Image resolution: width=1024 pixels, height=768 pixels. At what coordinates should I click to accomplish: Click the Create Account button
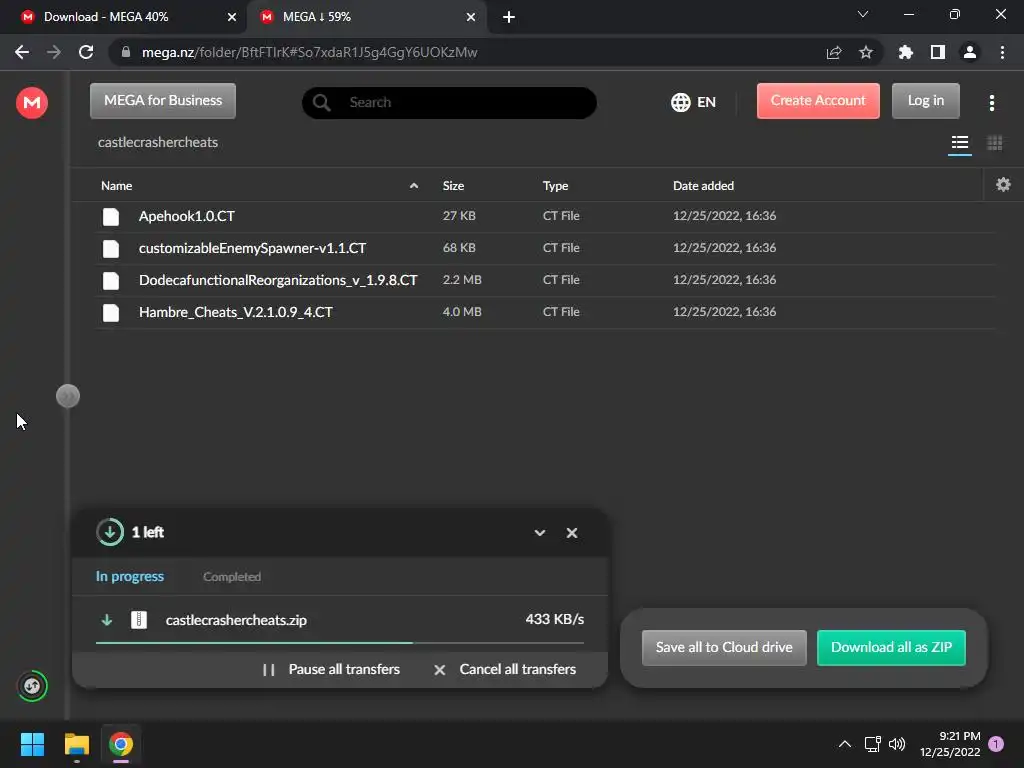(818, 101)
